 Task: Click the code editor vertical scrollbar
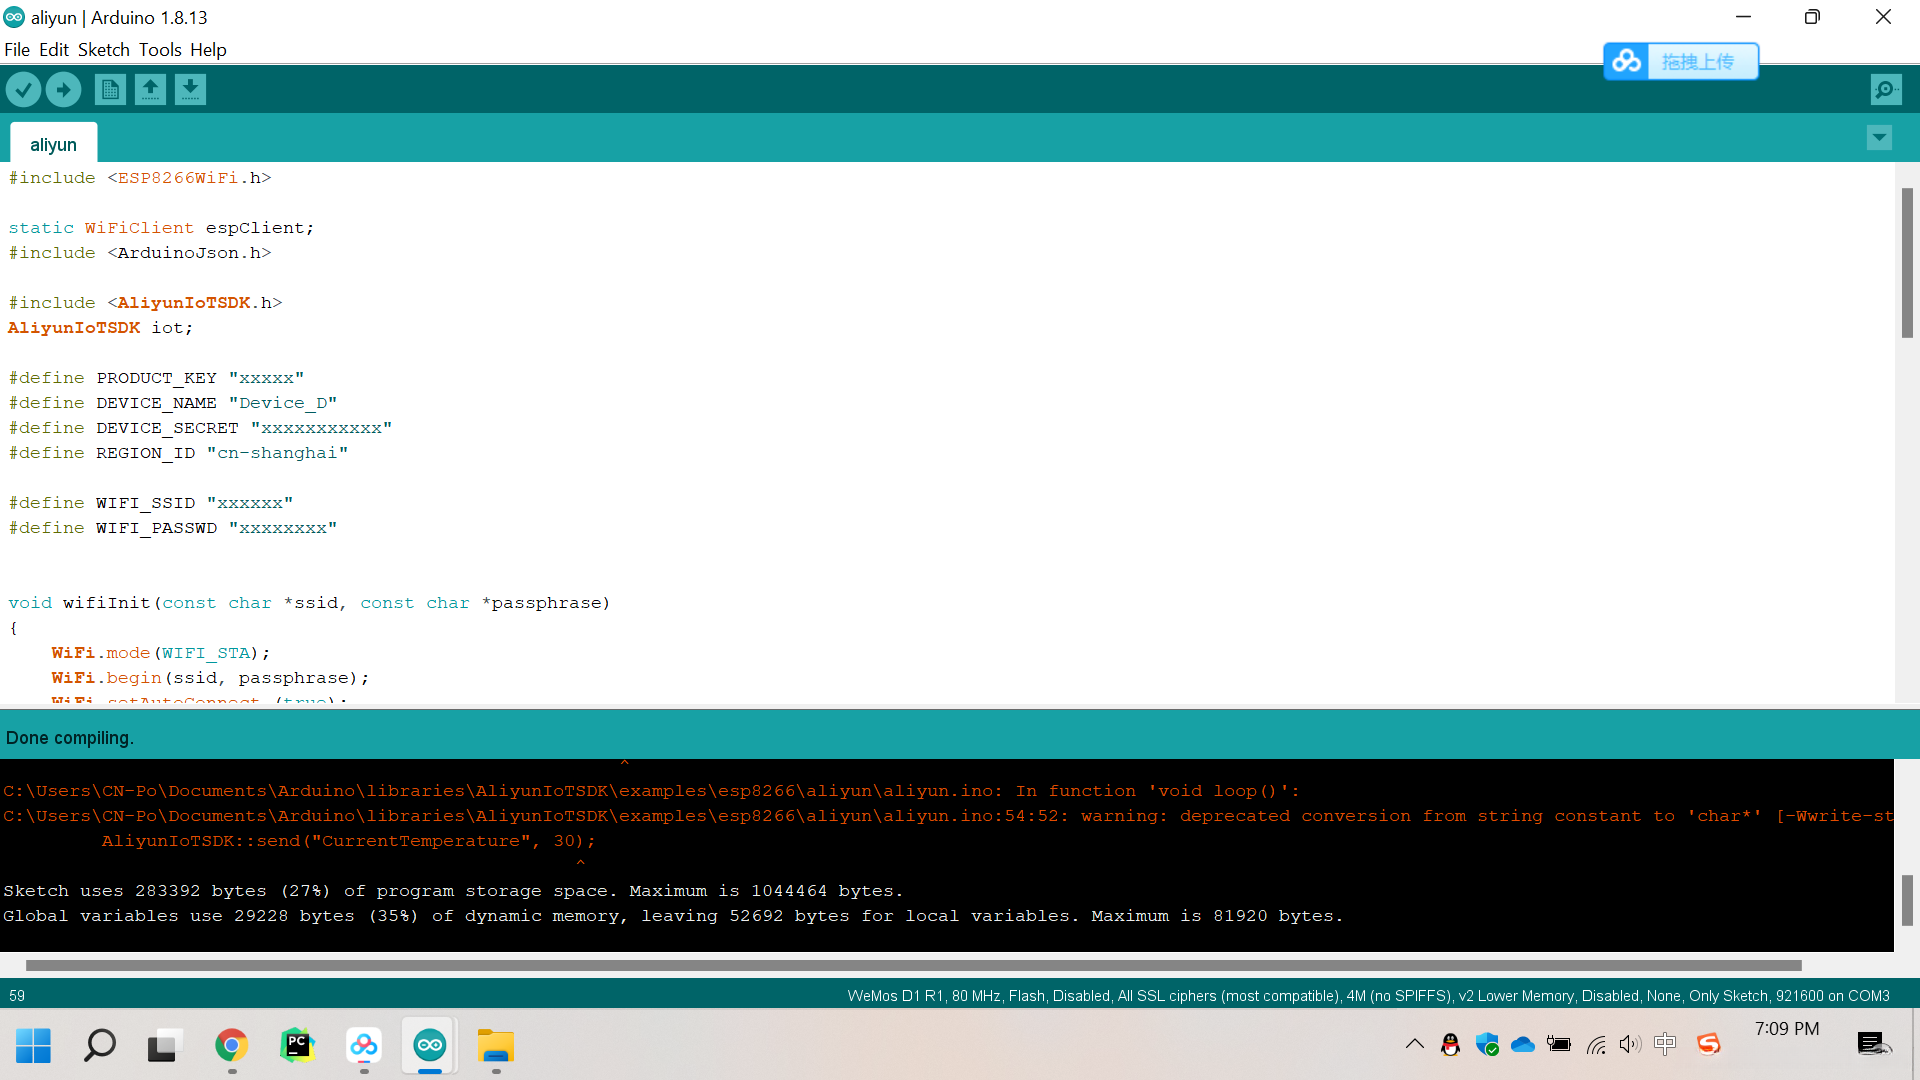[1907, 263]
